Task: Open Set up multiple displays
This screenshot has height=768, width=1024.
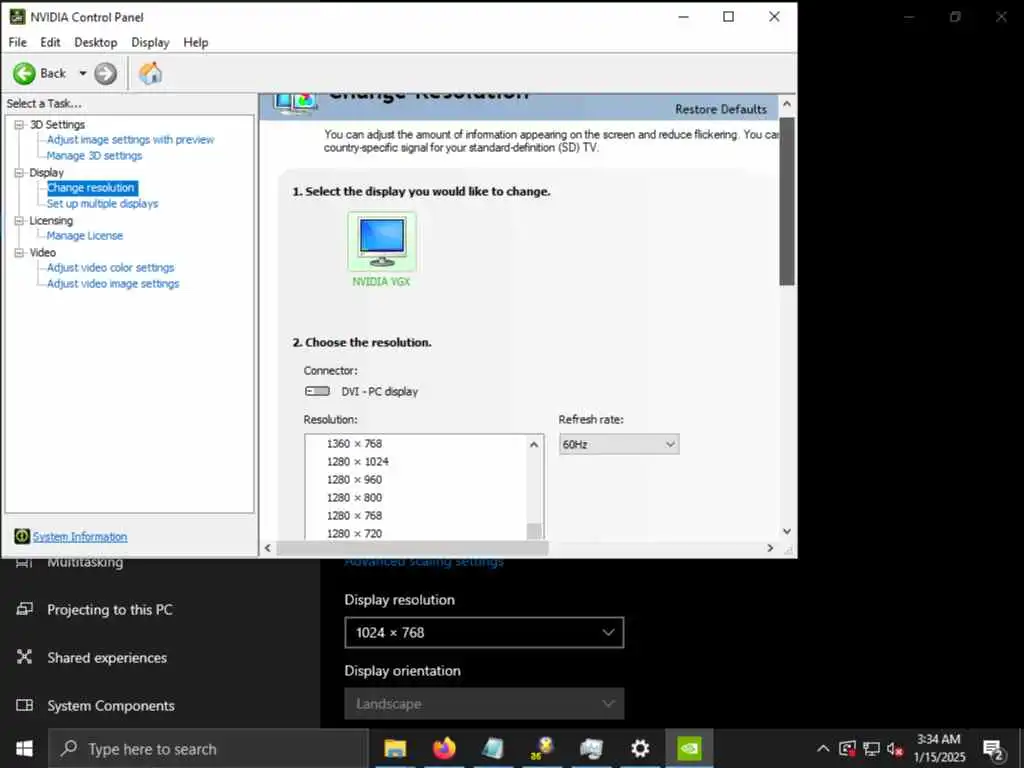Action: pyautogui.click(x=103, y=204)
